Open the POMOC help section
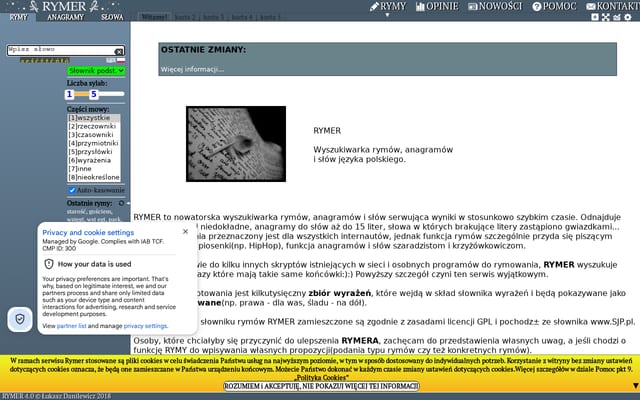 (x=554, y=7)
